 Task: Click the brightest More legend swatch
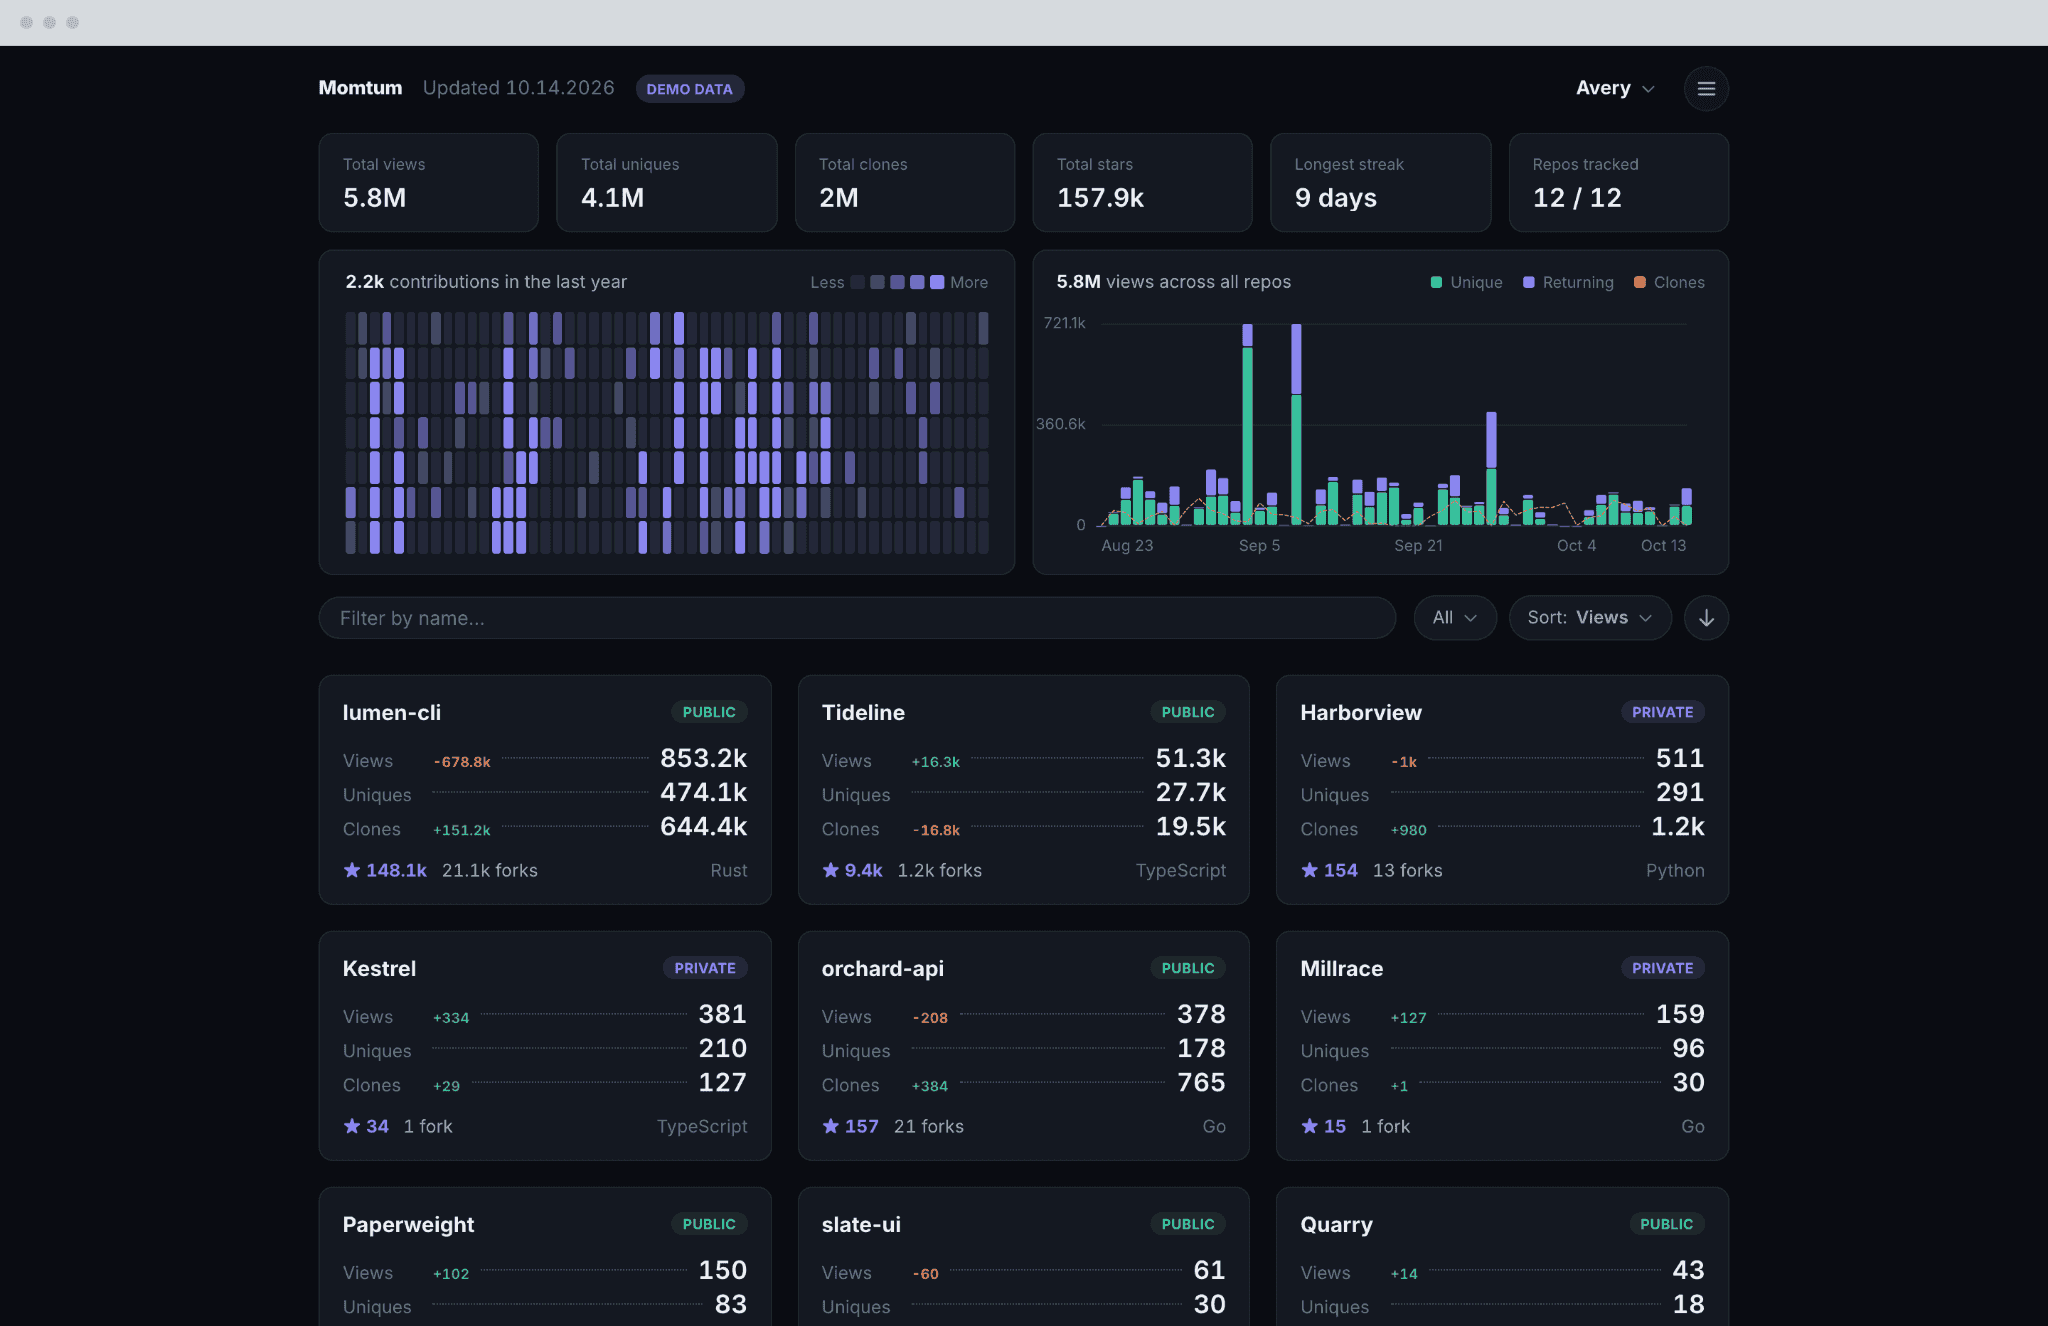tap(937, 282)
